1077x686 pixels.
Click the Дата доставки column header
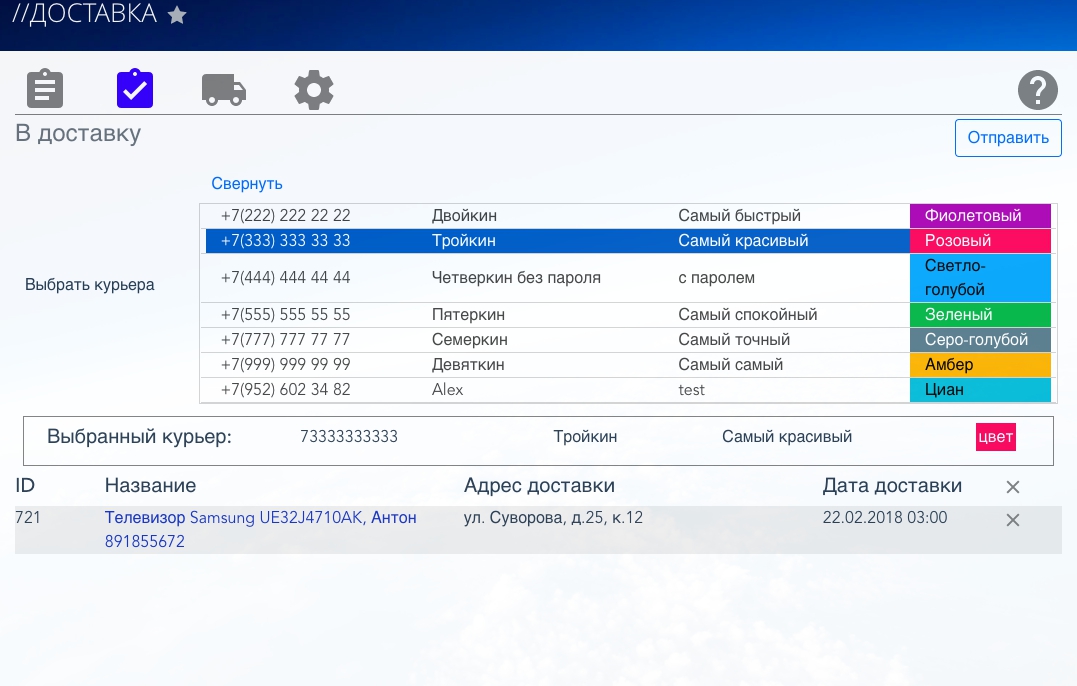pyautogui.click(x=892, y=486)
